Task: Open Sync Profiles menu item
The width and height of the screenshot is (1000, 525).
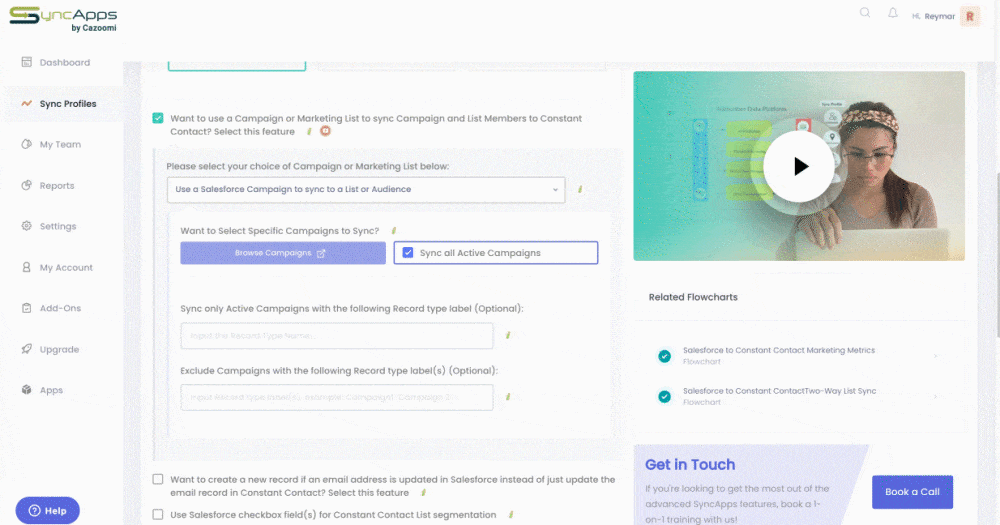Action: pyautogui.click(x=68, y=103)
